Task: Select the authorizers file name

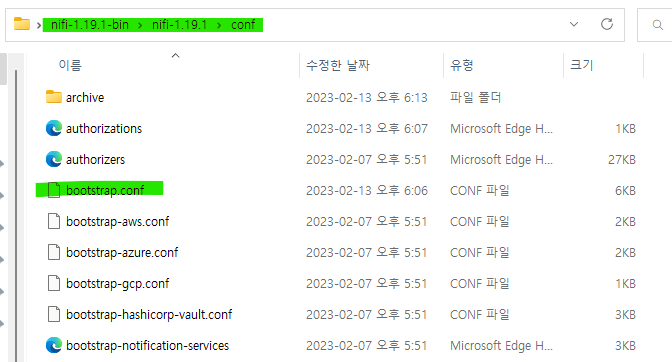Action: pos(95,159)
